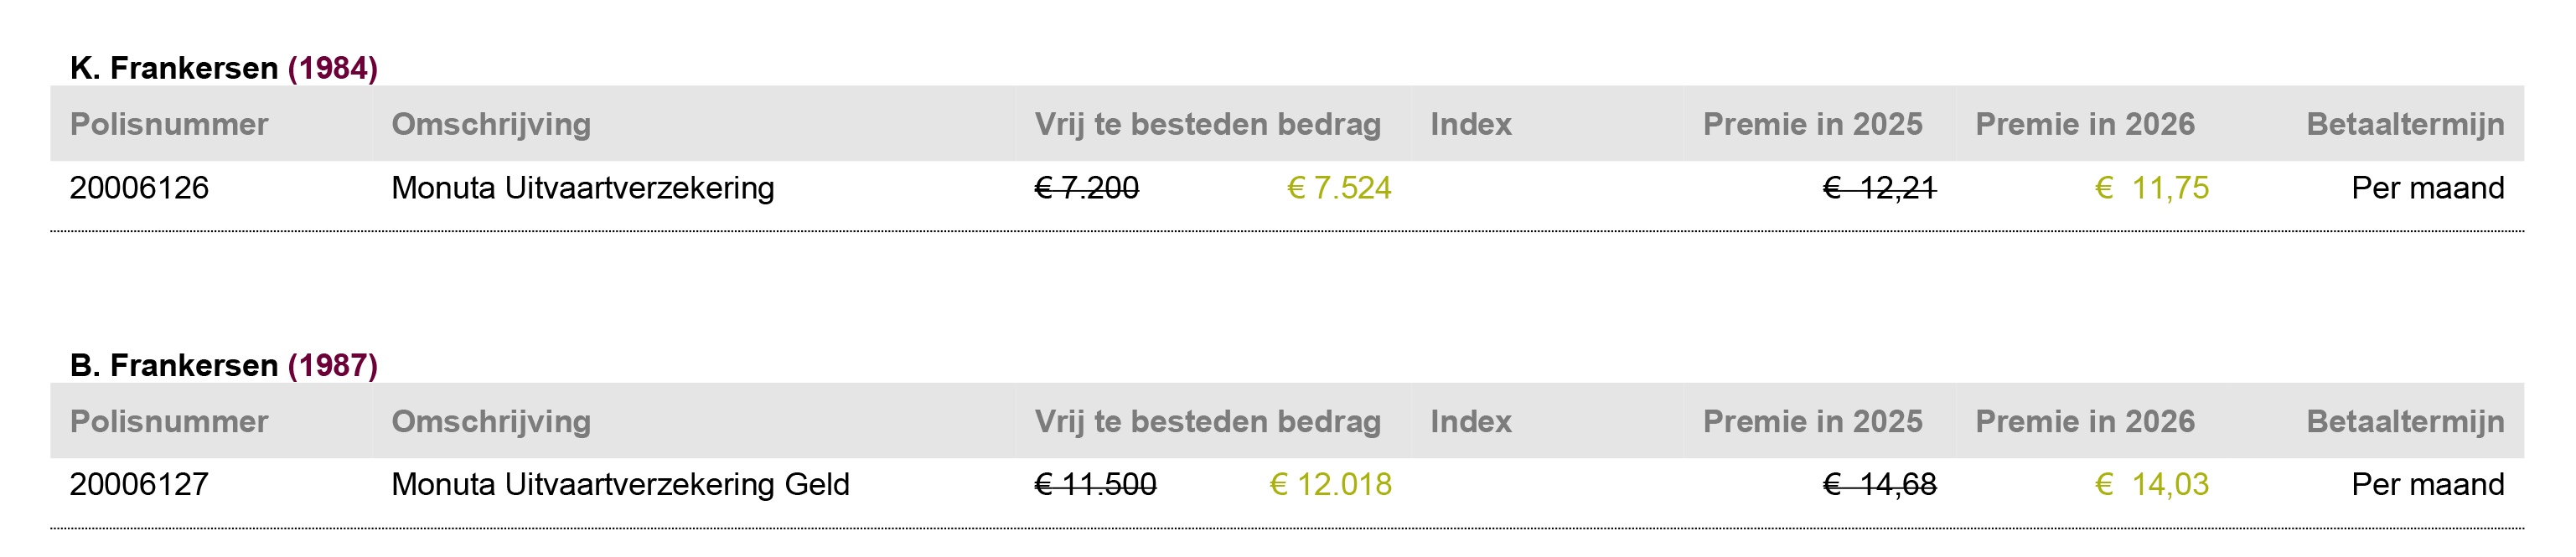Click the old 2025 premium € 14,68
Image resolution: width=2576 pixels, height=557 pixels.
pos(1879,485)
